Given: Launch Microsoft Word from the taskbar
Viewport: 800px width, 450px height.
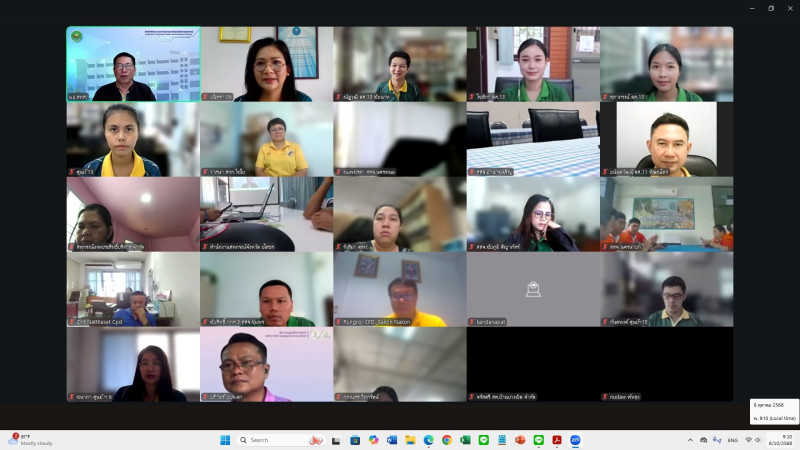Looking at the screenshot, I should point(392,440).
